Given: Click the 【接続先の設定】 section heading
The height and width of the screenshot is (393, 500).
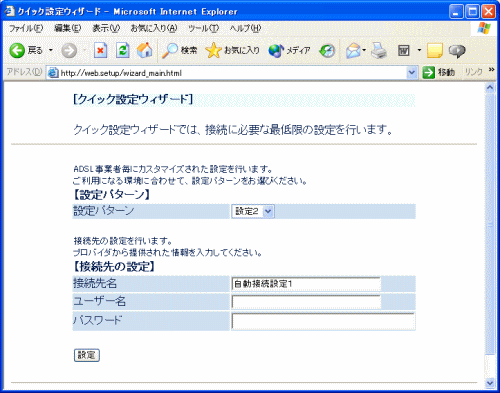Looking at the screenshot, I should point(114,266).
